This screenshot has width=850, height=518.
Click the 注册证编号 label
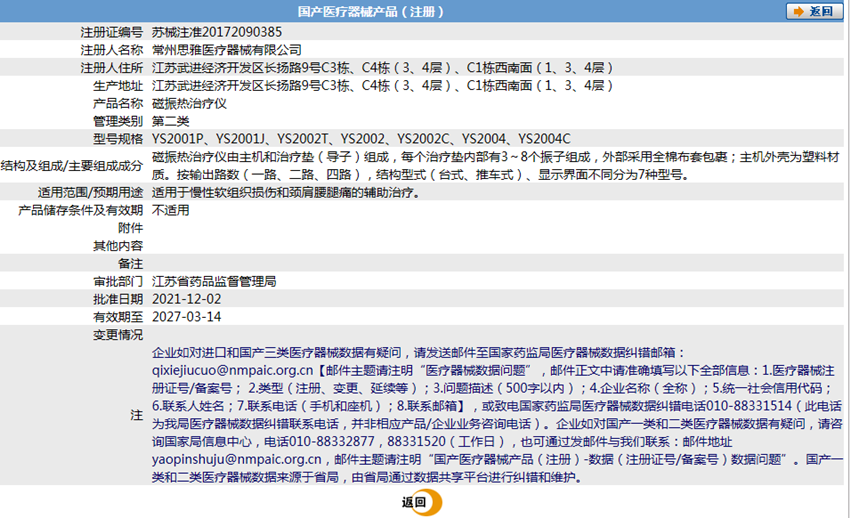click(112, 32)
